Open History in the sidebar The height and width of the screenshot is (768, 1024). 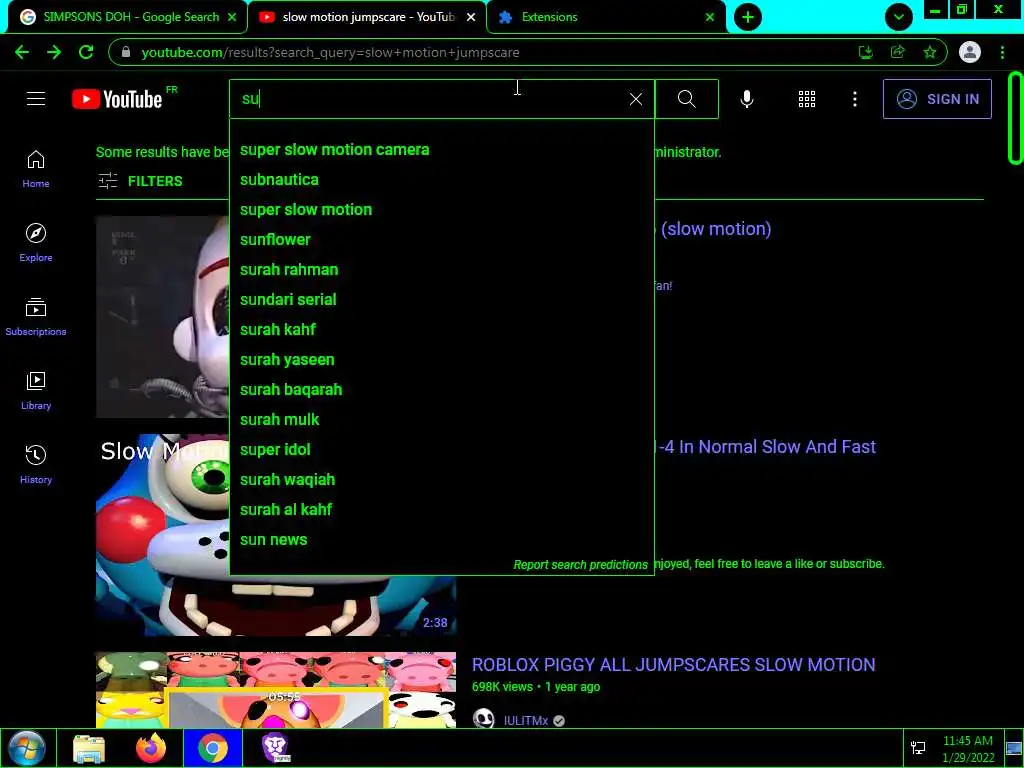[36, 464]
